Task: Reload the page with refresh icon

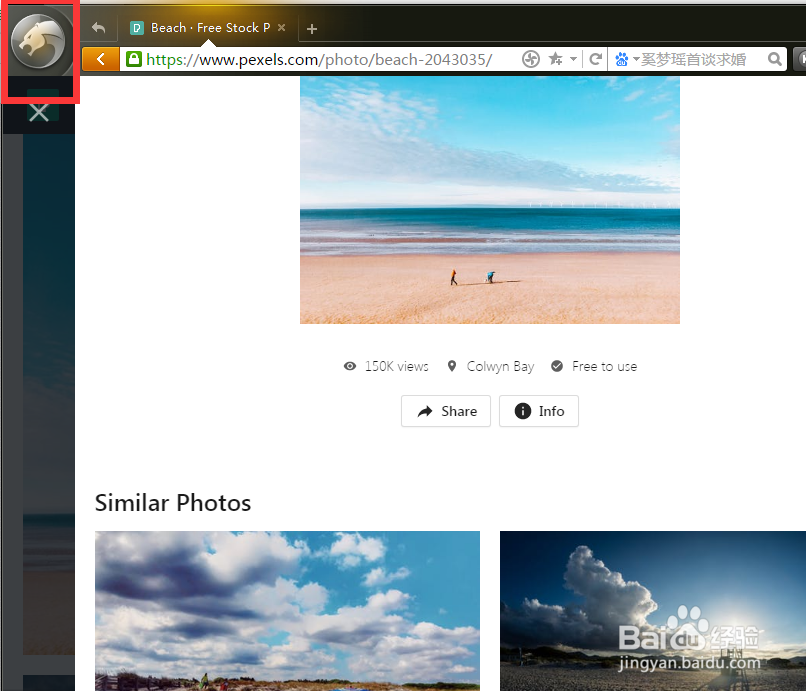Action: point(595,59)
